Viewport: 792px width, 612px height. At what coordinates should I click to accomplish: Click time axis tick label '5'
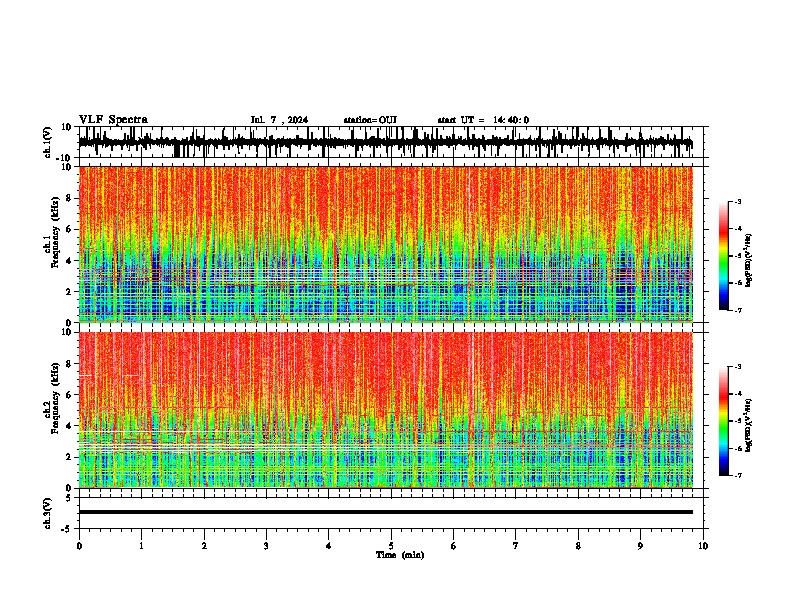click(x=391, y=546)
